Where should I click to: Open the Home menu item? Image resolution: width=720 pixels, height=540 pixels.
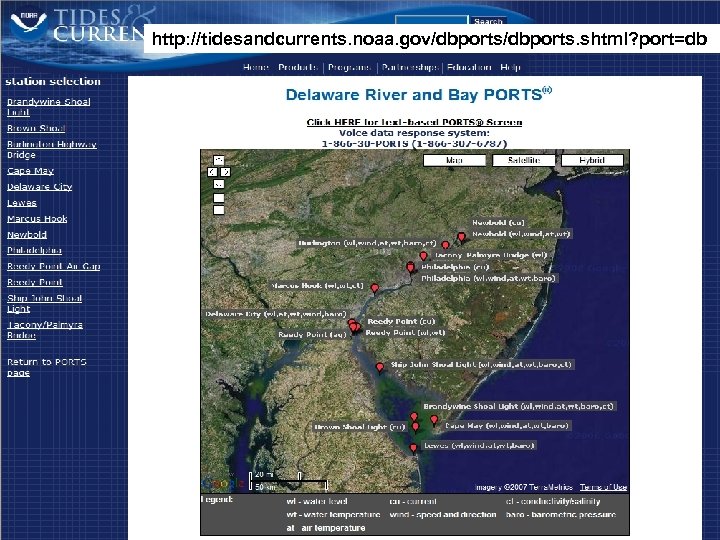pos(256,67)
